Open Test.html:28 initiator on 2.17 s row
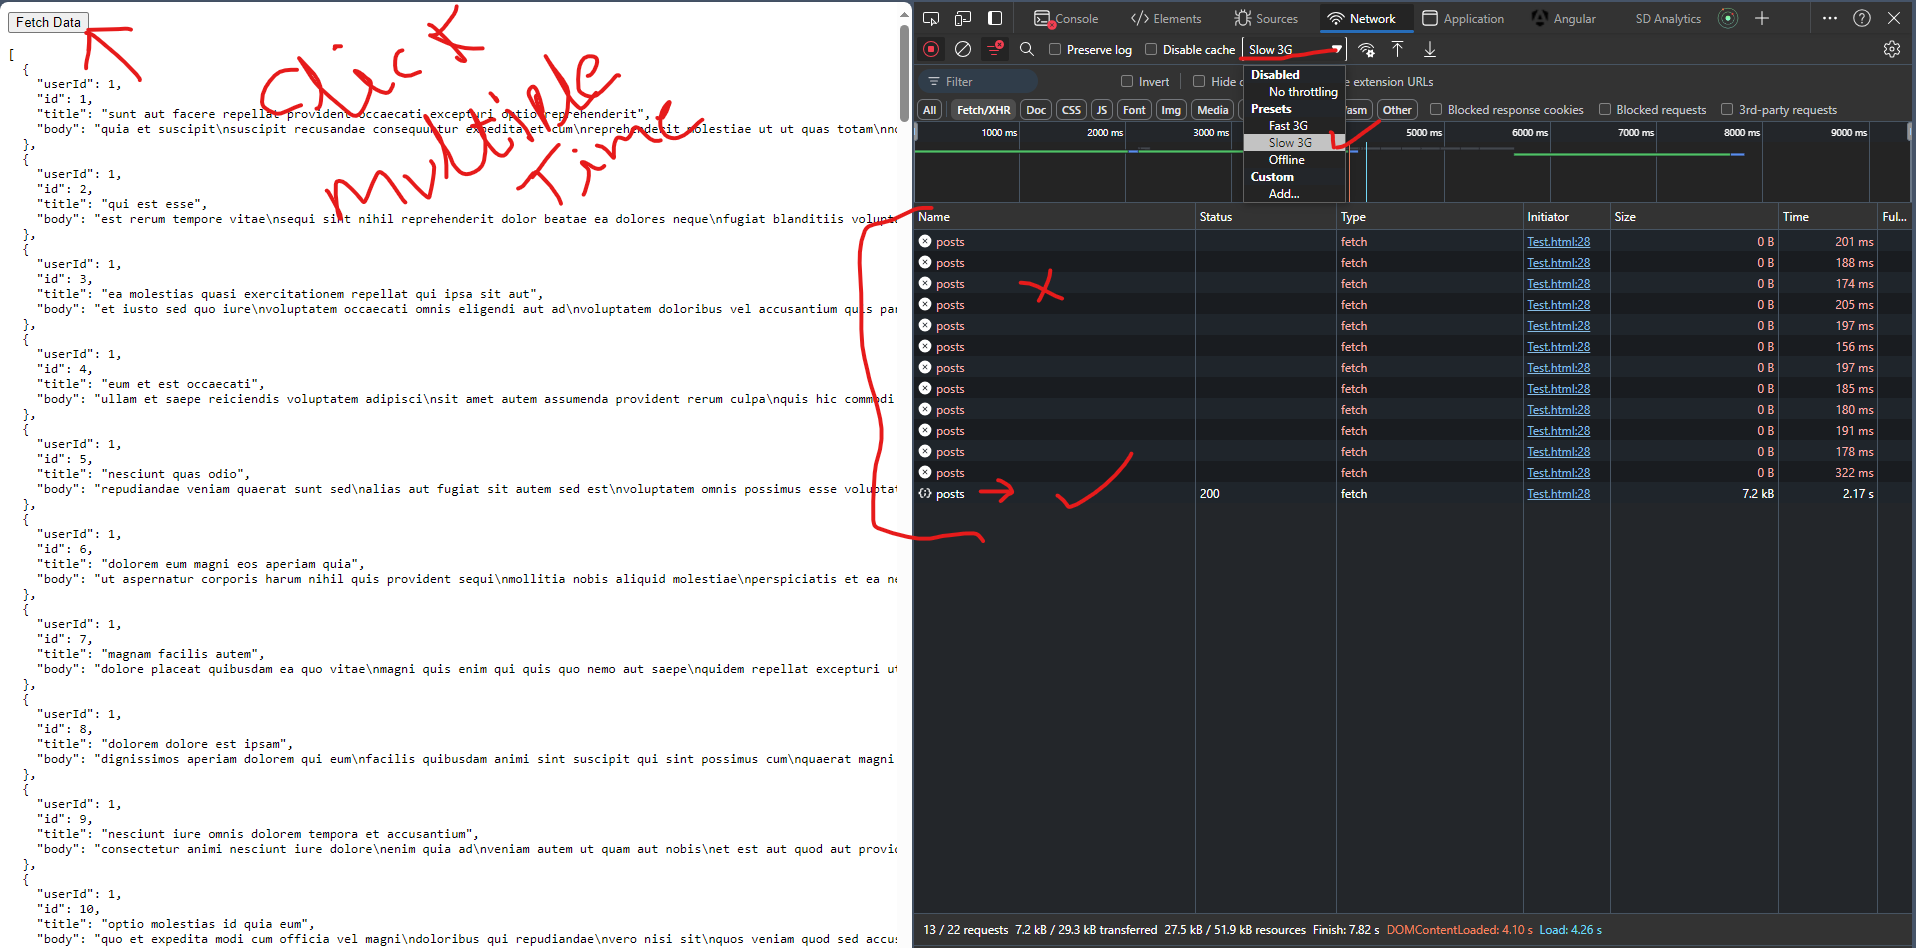This screenshot has height=948, width=1916. point(1558,494)
